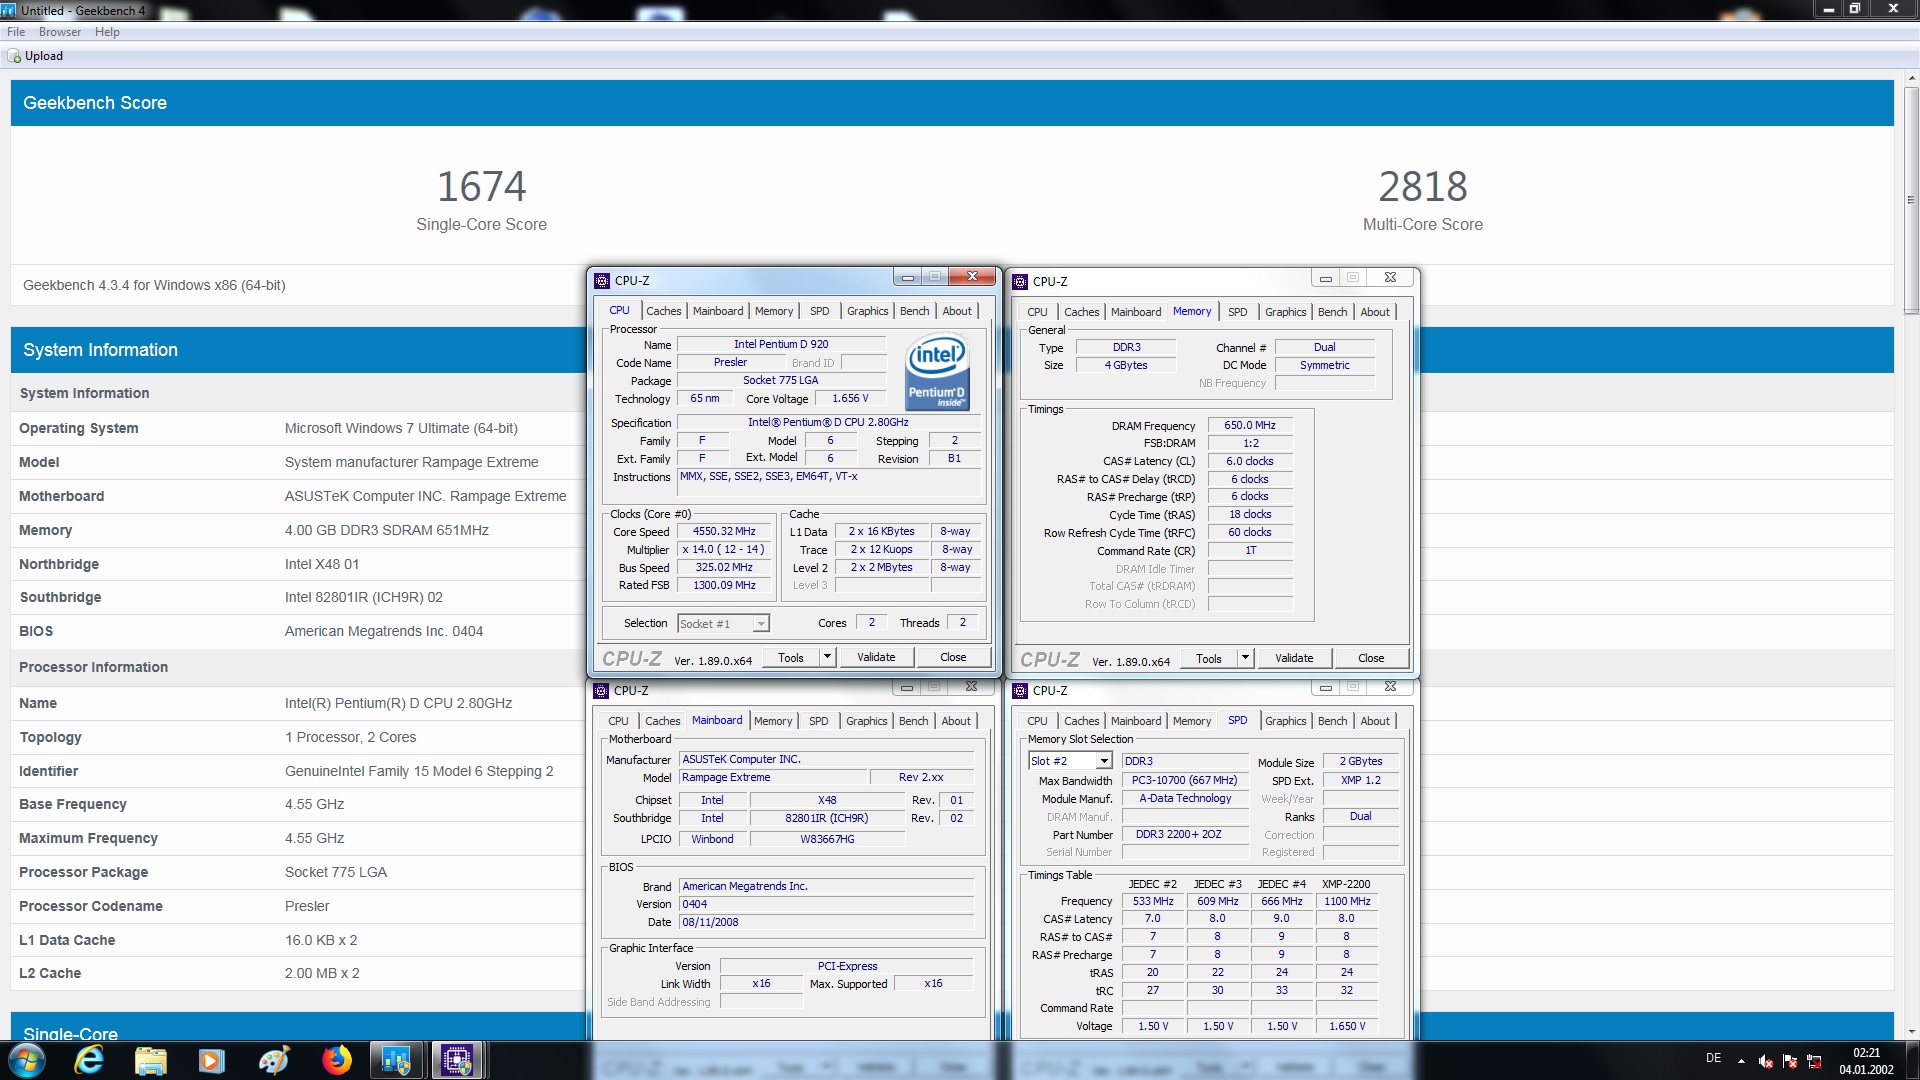Click the Command Rate value 1T
Viewport: 1920px width, 1080px height.
[1250, 550]
